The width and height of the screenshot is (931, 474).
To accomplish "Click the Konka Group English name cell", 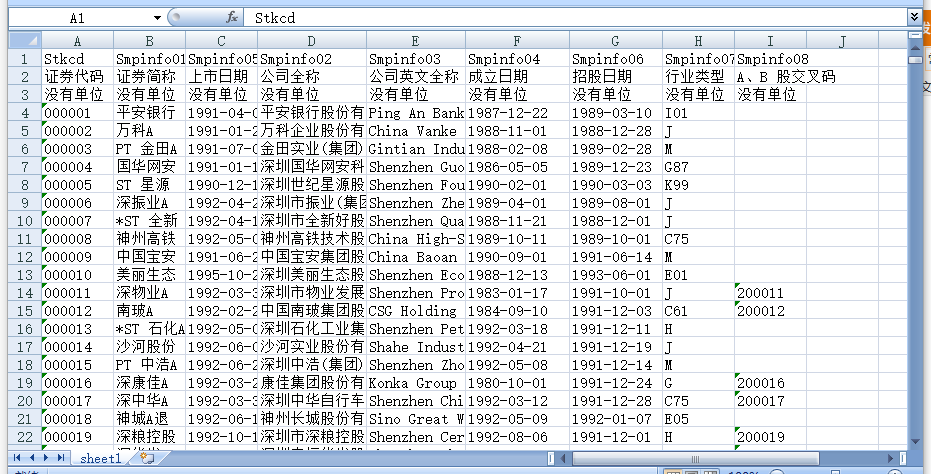I will click(416, 383).
